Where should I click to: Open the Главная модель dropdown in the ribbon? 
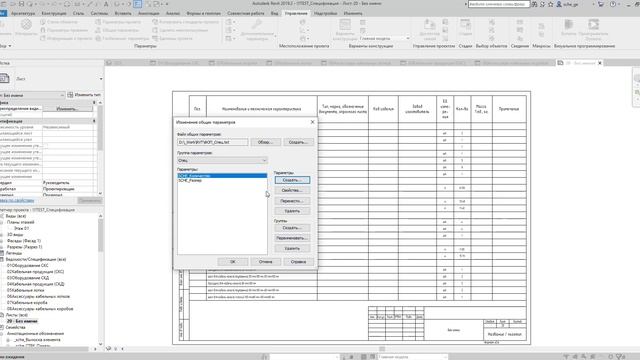[384, 38]
